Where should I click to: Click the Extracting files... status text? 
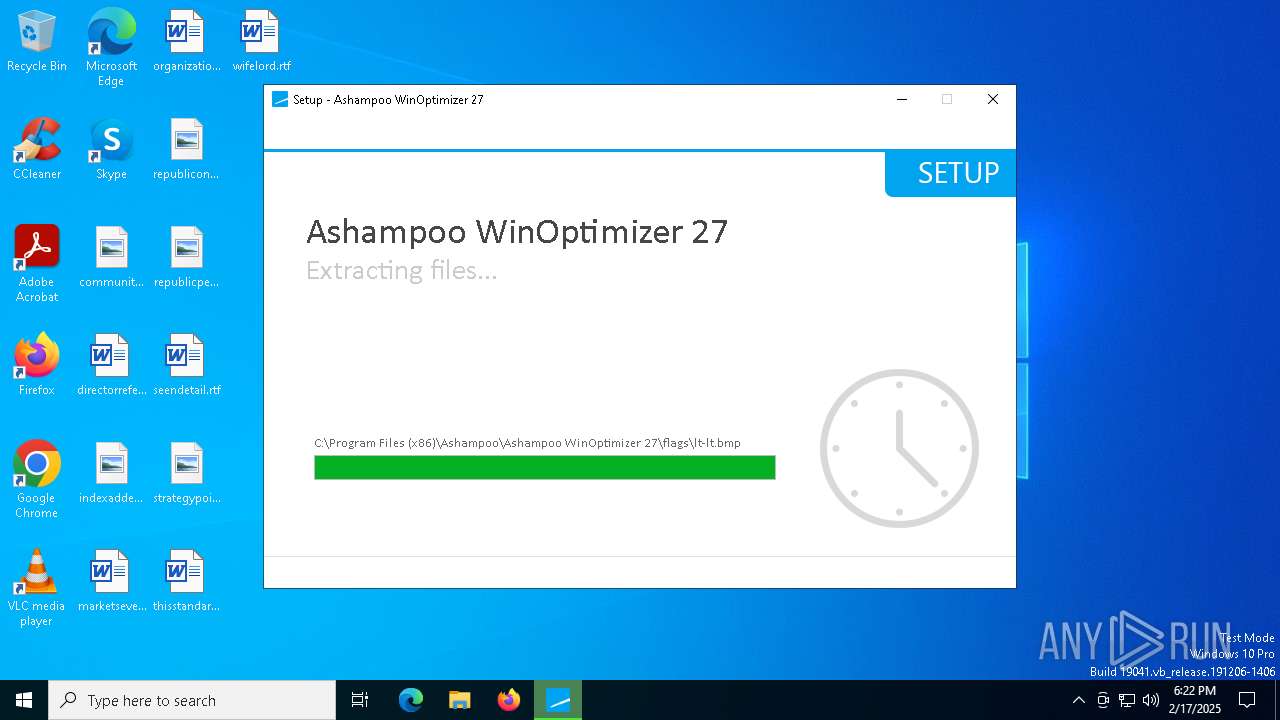click(x=401, y=271)
